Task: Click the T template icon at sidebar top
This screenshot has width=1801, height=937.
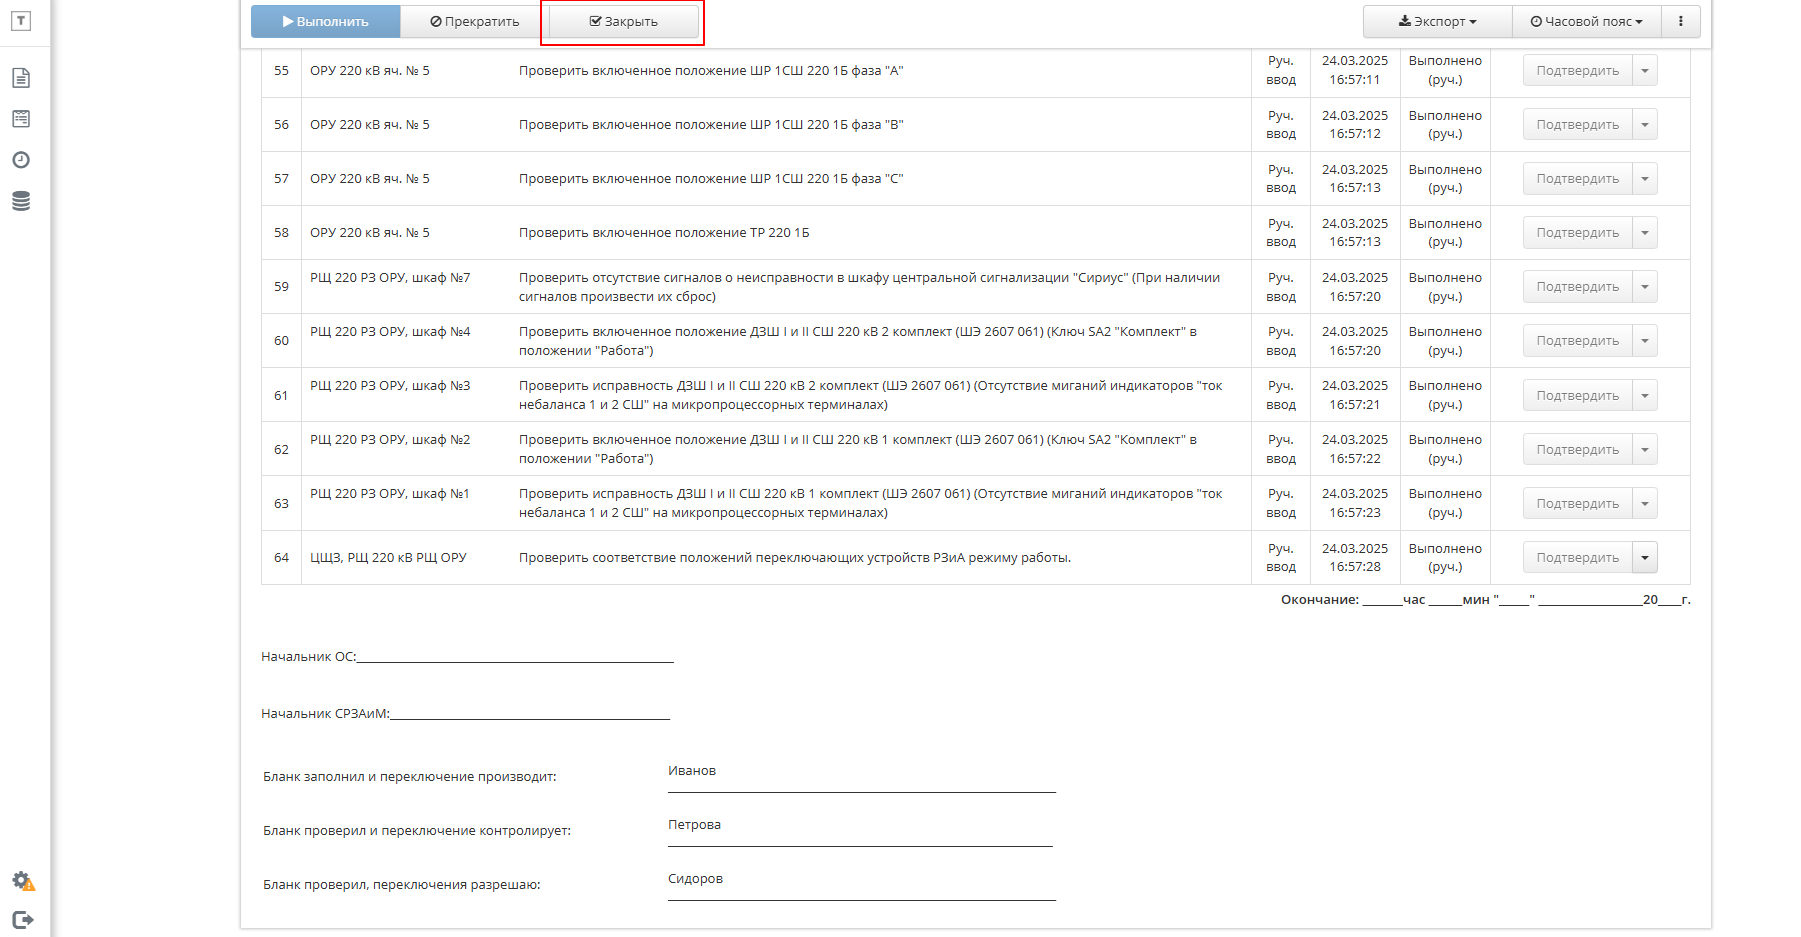Action: click(21, 21)
